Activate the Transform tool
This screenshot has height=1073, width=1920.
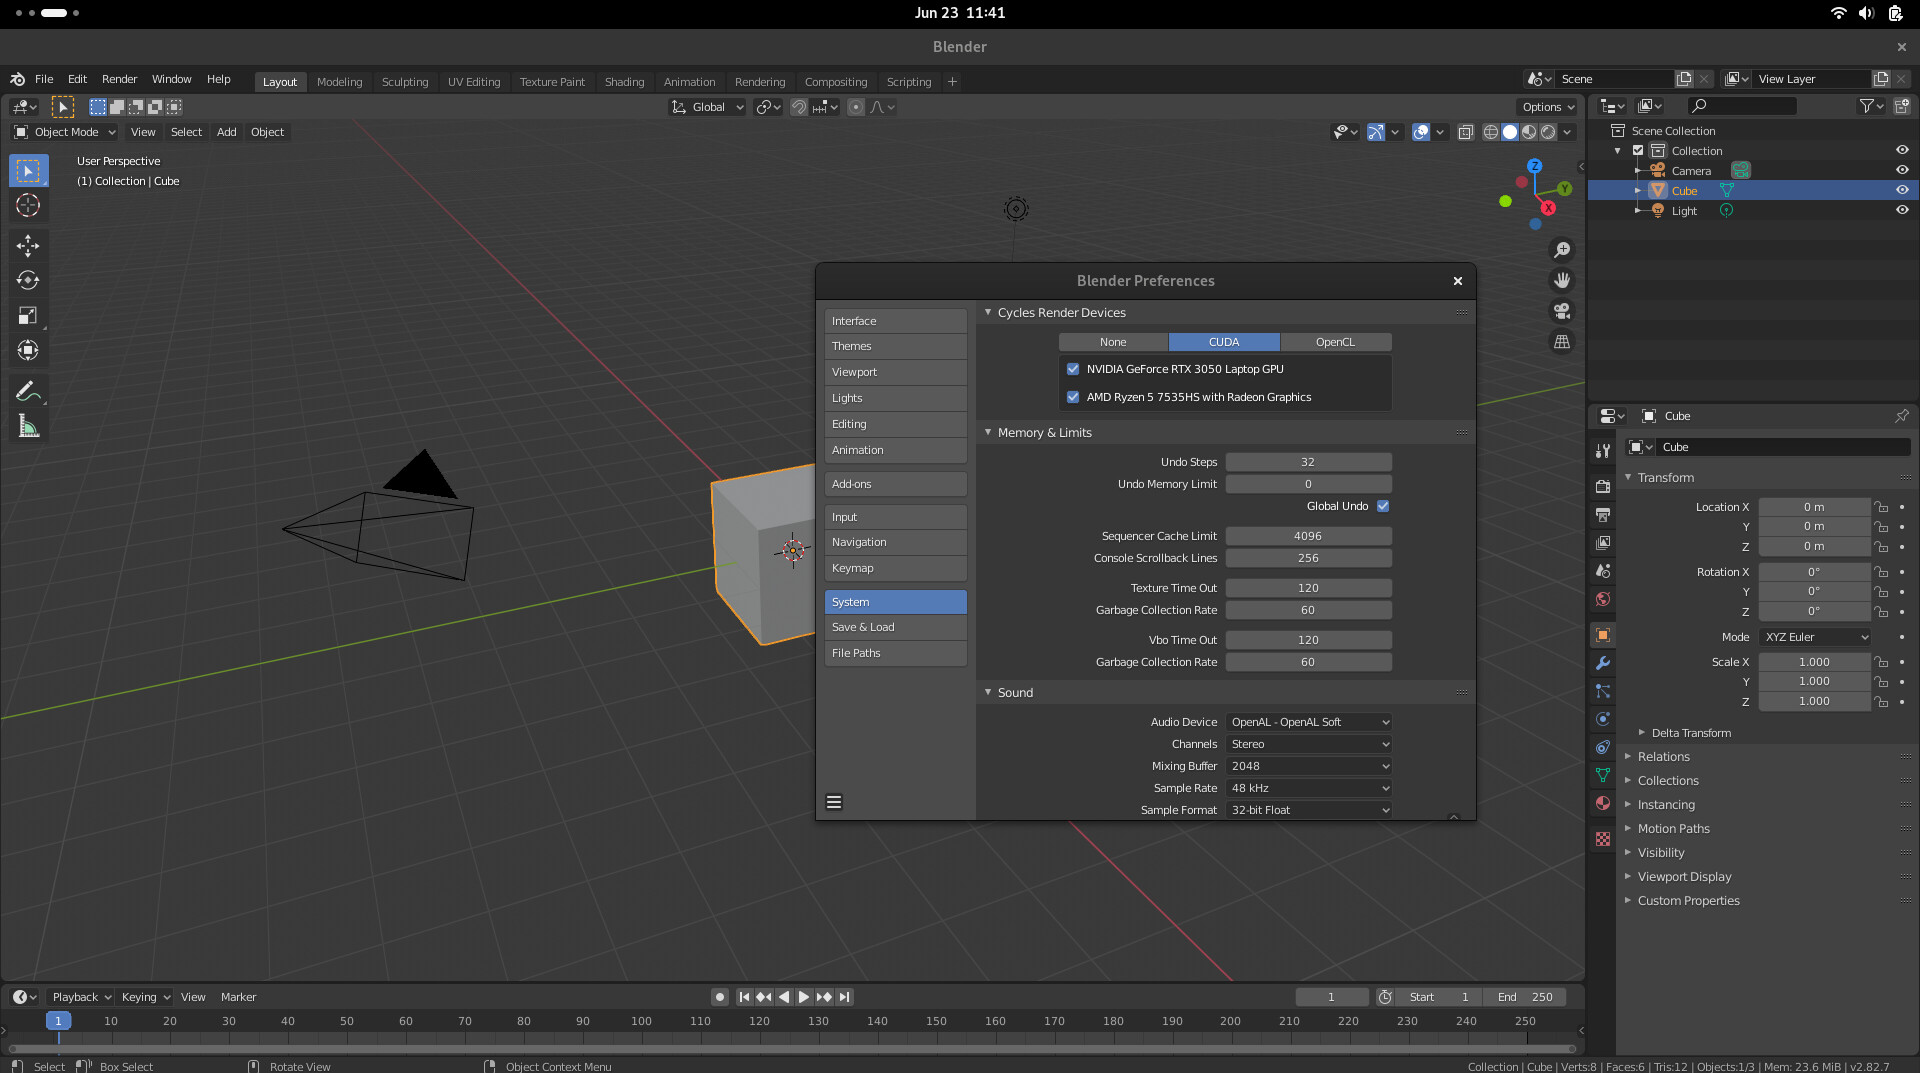pos(28,351)
